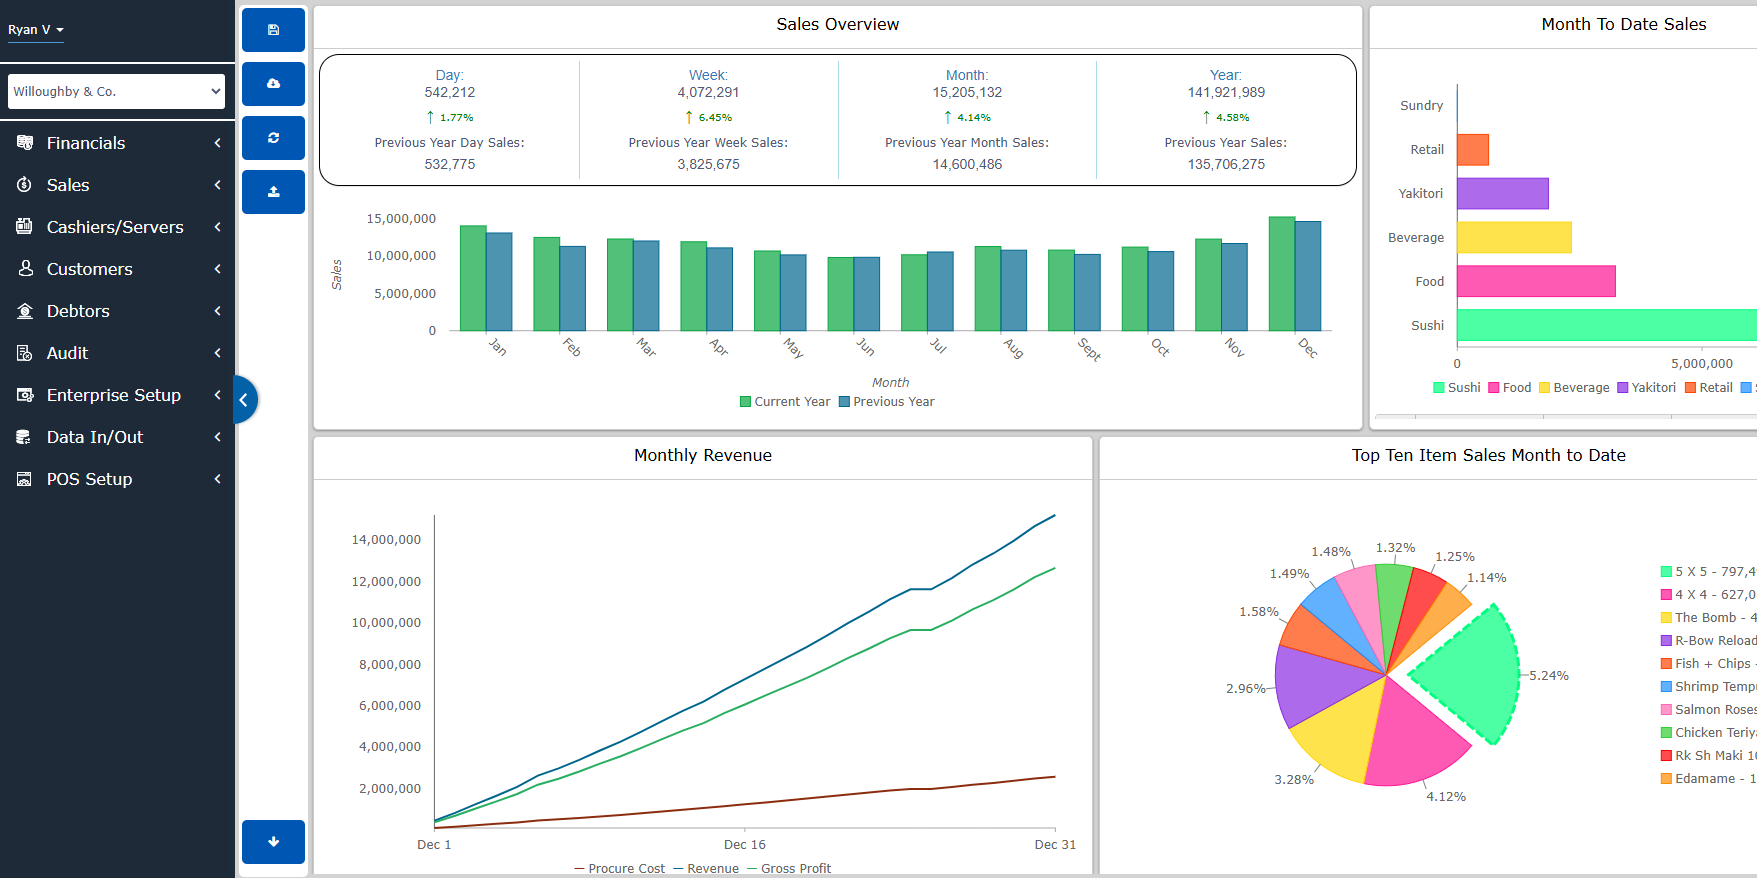Image resolution: width=1757 pixels, height=878 pixels.
Task: Expand Enterprise Setup chevron
Action: coord(217,395)
